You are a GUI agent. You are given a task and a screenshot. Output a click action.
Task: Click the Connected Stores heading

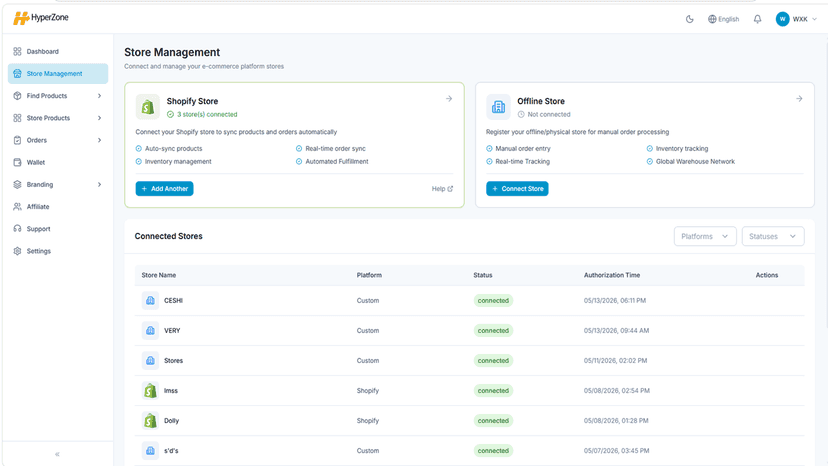click(x=168, y=236)
